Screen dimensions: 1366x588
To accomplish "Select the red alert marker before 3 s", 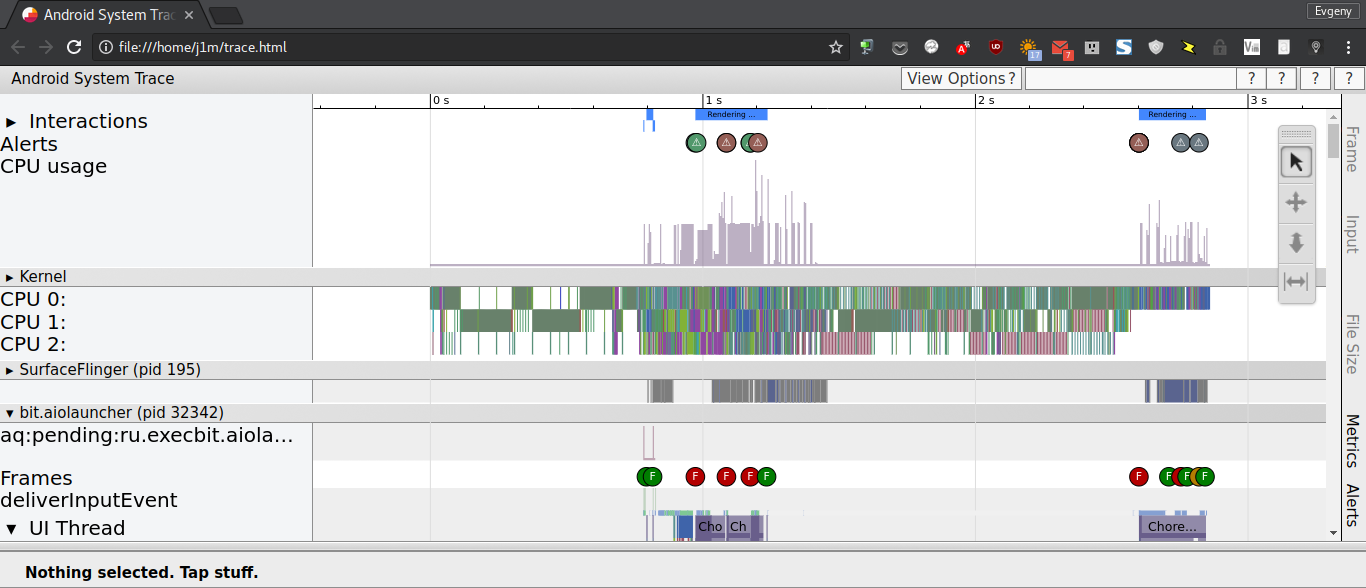I will tap(1138, 143).
